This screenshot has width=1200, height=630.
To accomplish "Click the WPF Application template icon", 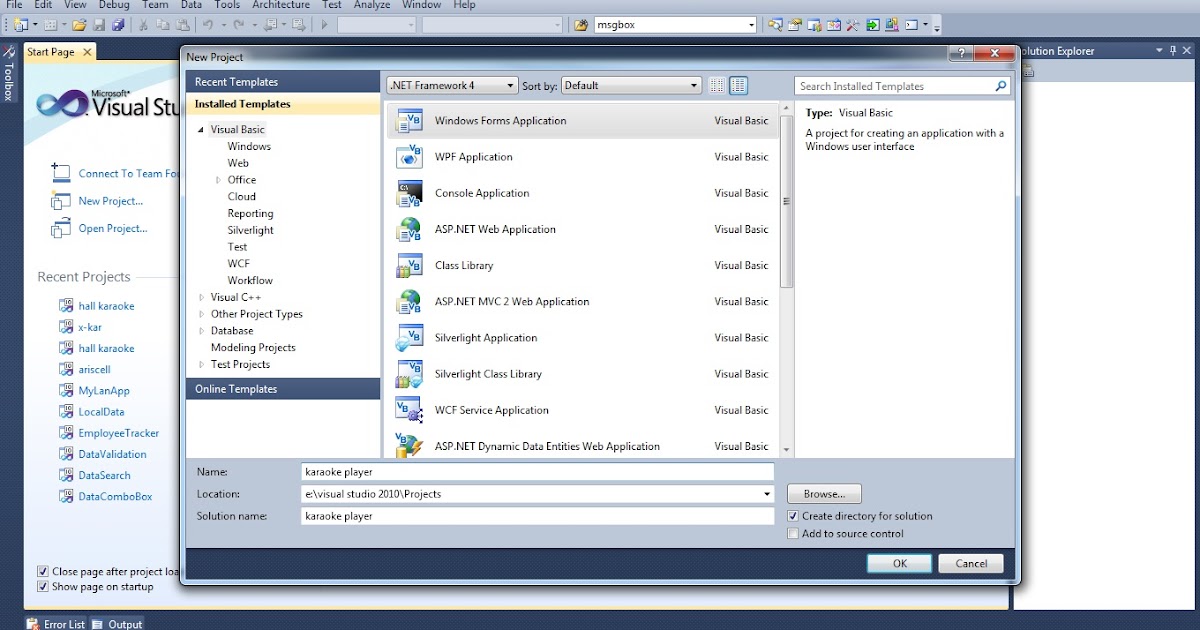I will pos(409,157).
